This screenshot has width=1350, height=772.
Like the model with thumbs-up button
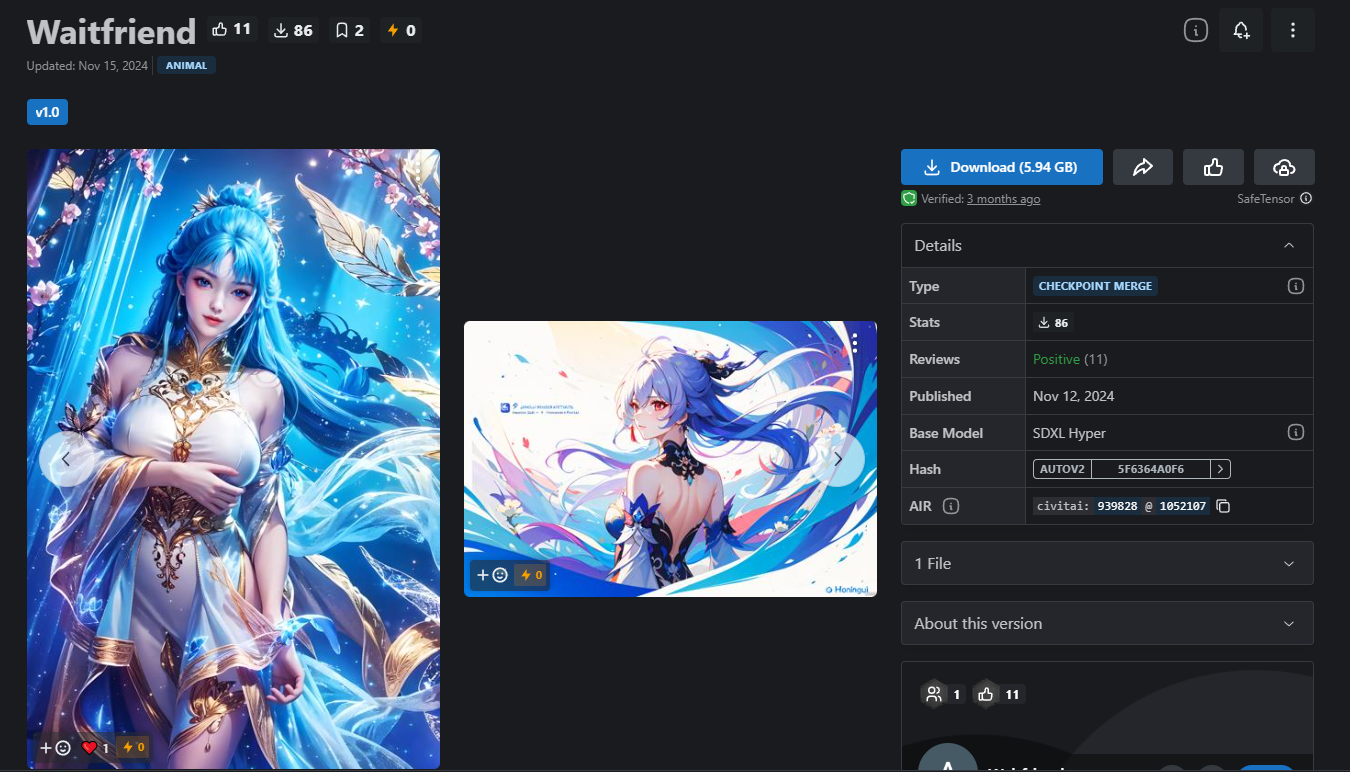pyautogui.click(x=1214, y=167)
